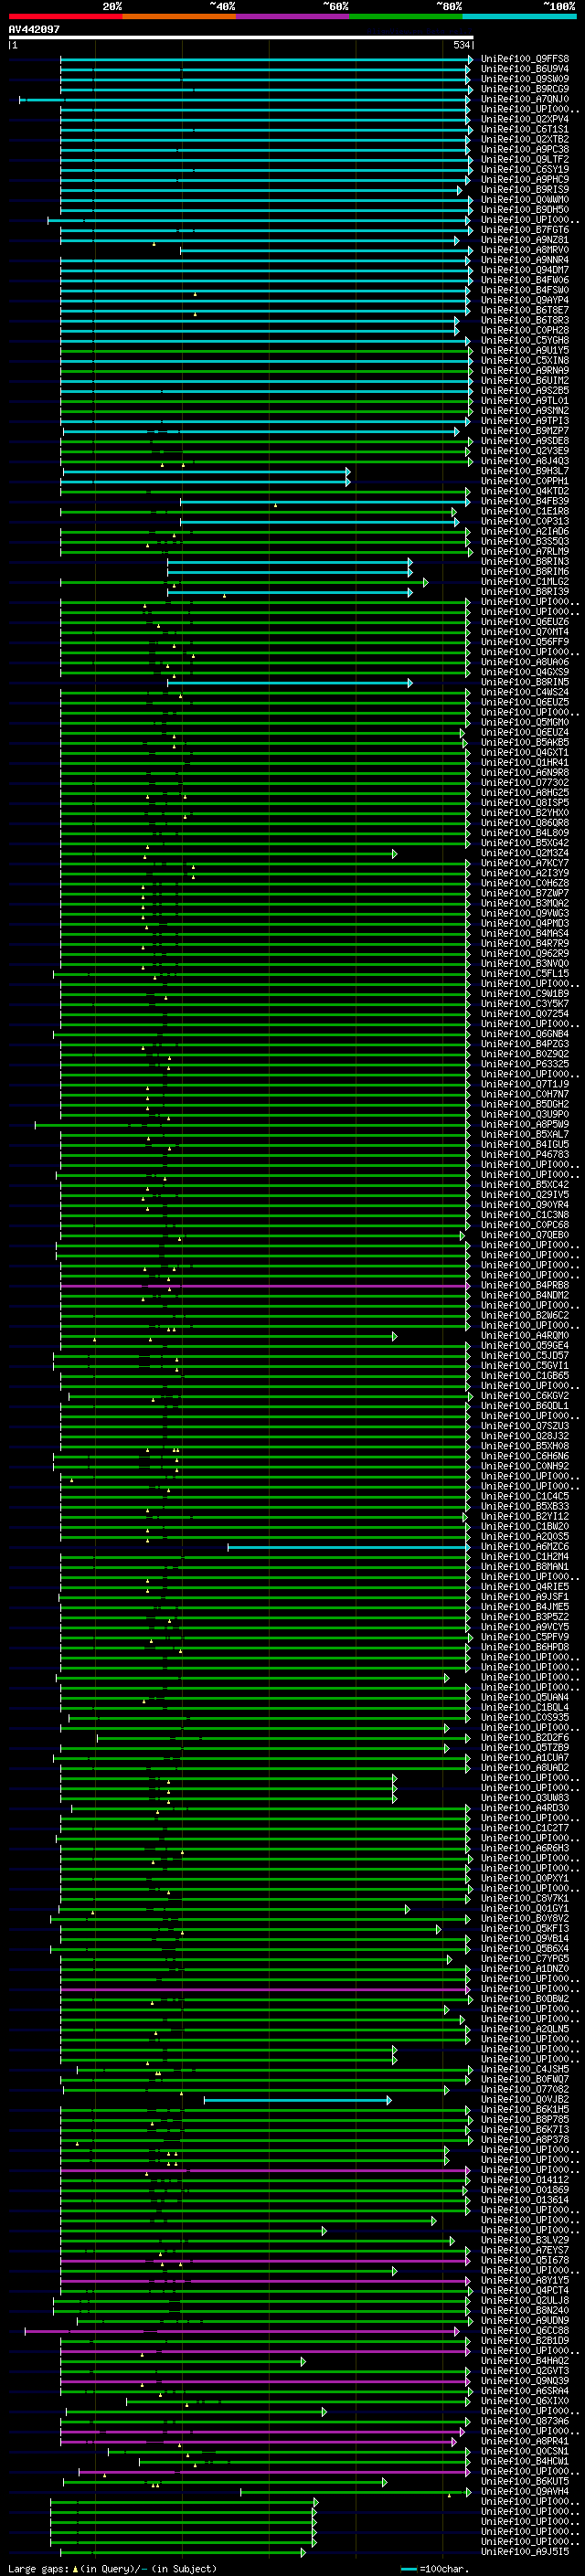The height and width of the screenshot is (2576, 585).
Task: Select label UniRef100_C0PH28
Action: point(525,330)
